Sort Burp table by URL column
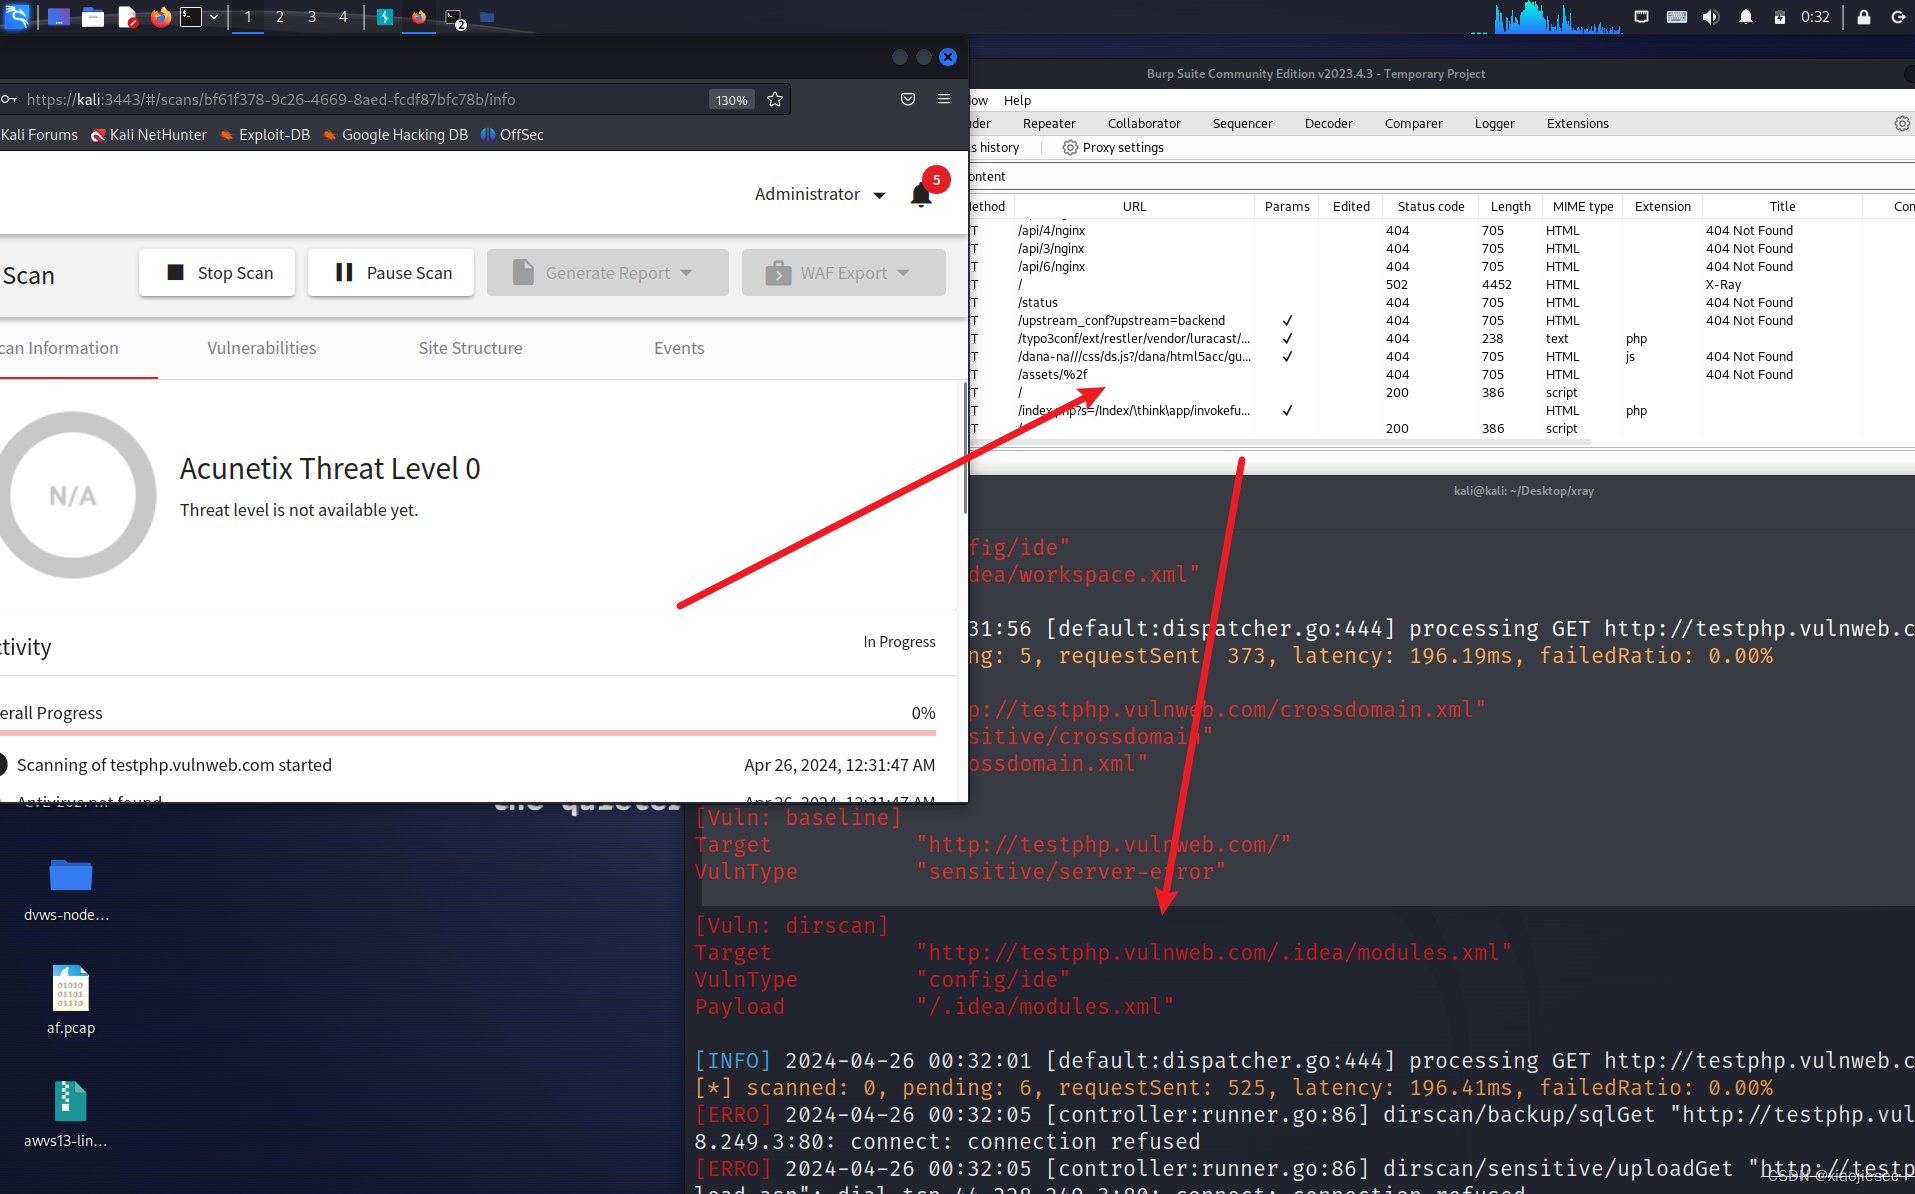 [x=1134, y=207]
